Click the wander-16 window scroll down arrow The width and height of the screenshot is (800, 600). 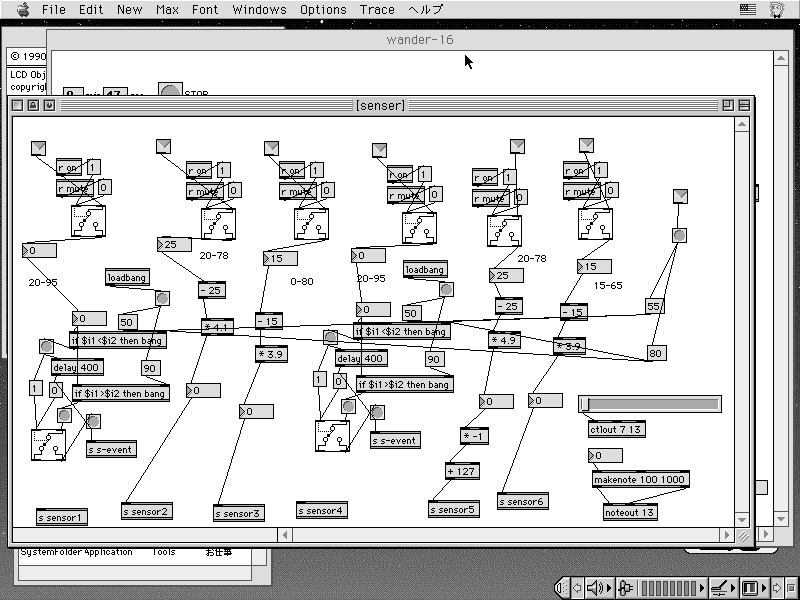tap(781, 518)
